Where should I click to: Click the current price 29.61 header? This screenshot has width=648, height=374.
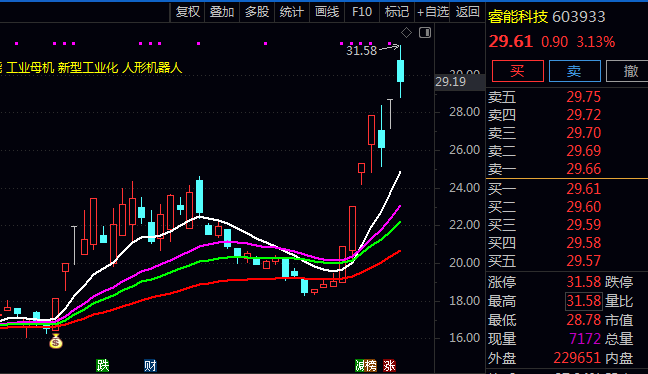(510, 42)
